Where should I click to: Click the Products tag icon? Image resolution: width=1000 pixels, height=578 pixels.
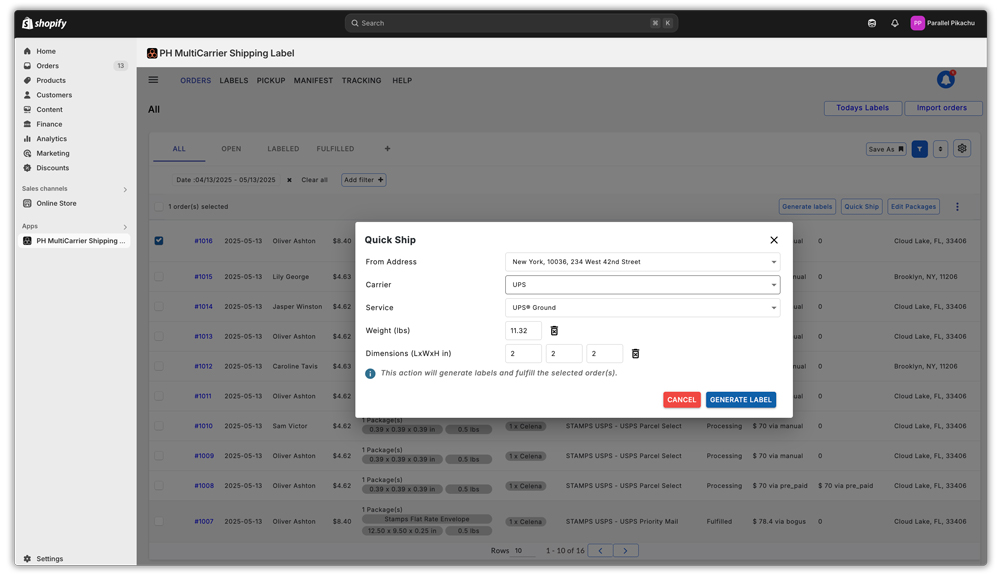27,80
